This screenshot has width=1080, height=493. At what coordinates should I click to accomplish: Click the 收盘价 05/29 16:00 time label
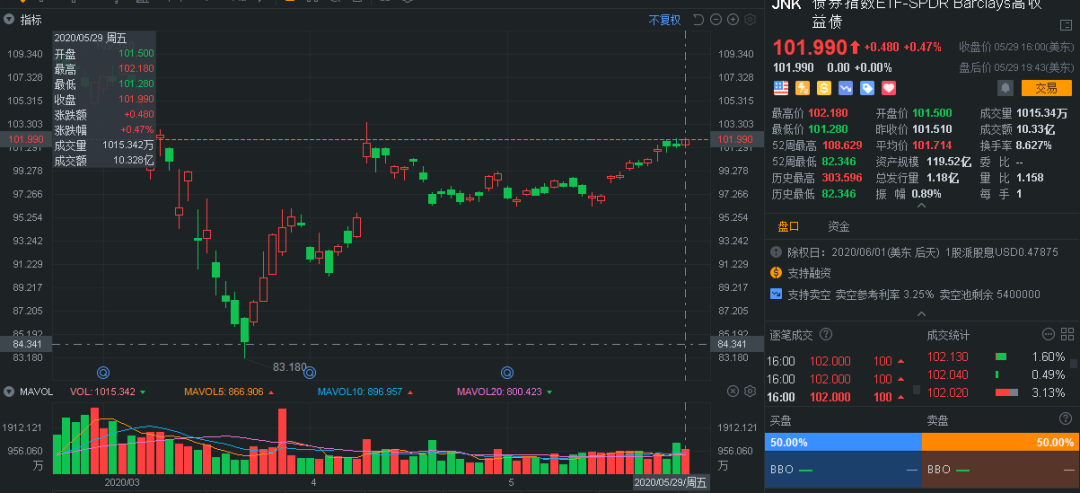tap(1017, 47)
